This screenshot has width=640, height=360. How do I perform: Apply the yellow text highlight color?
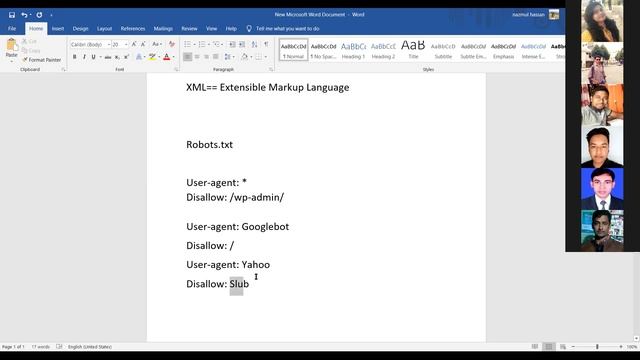click(x=152, y=57)
